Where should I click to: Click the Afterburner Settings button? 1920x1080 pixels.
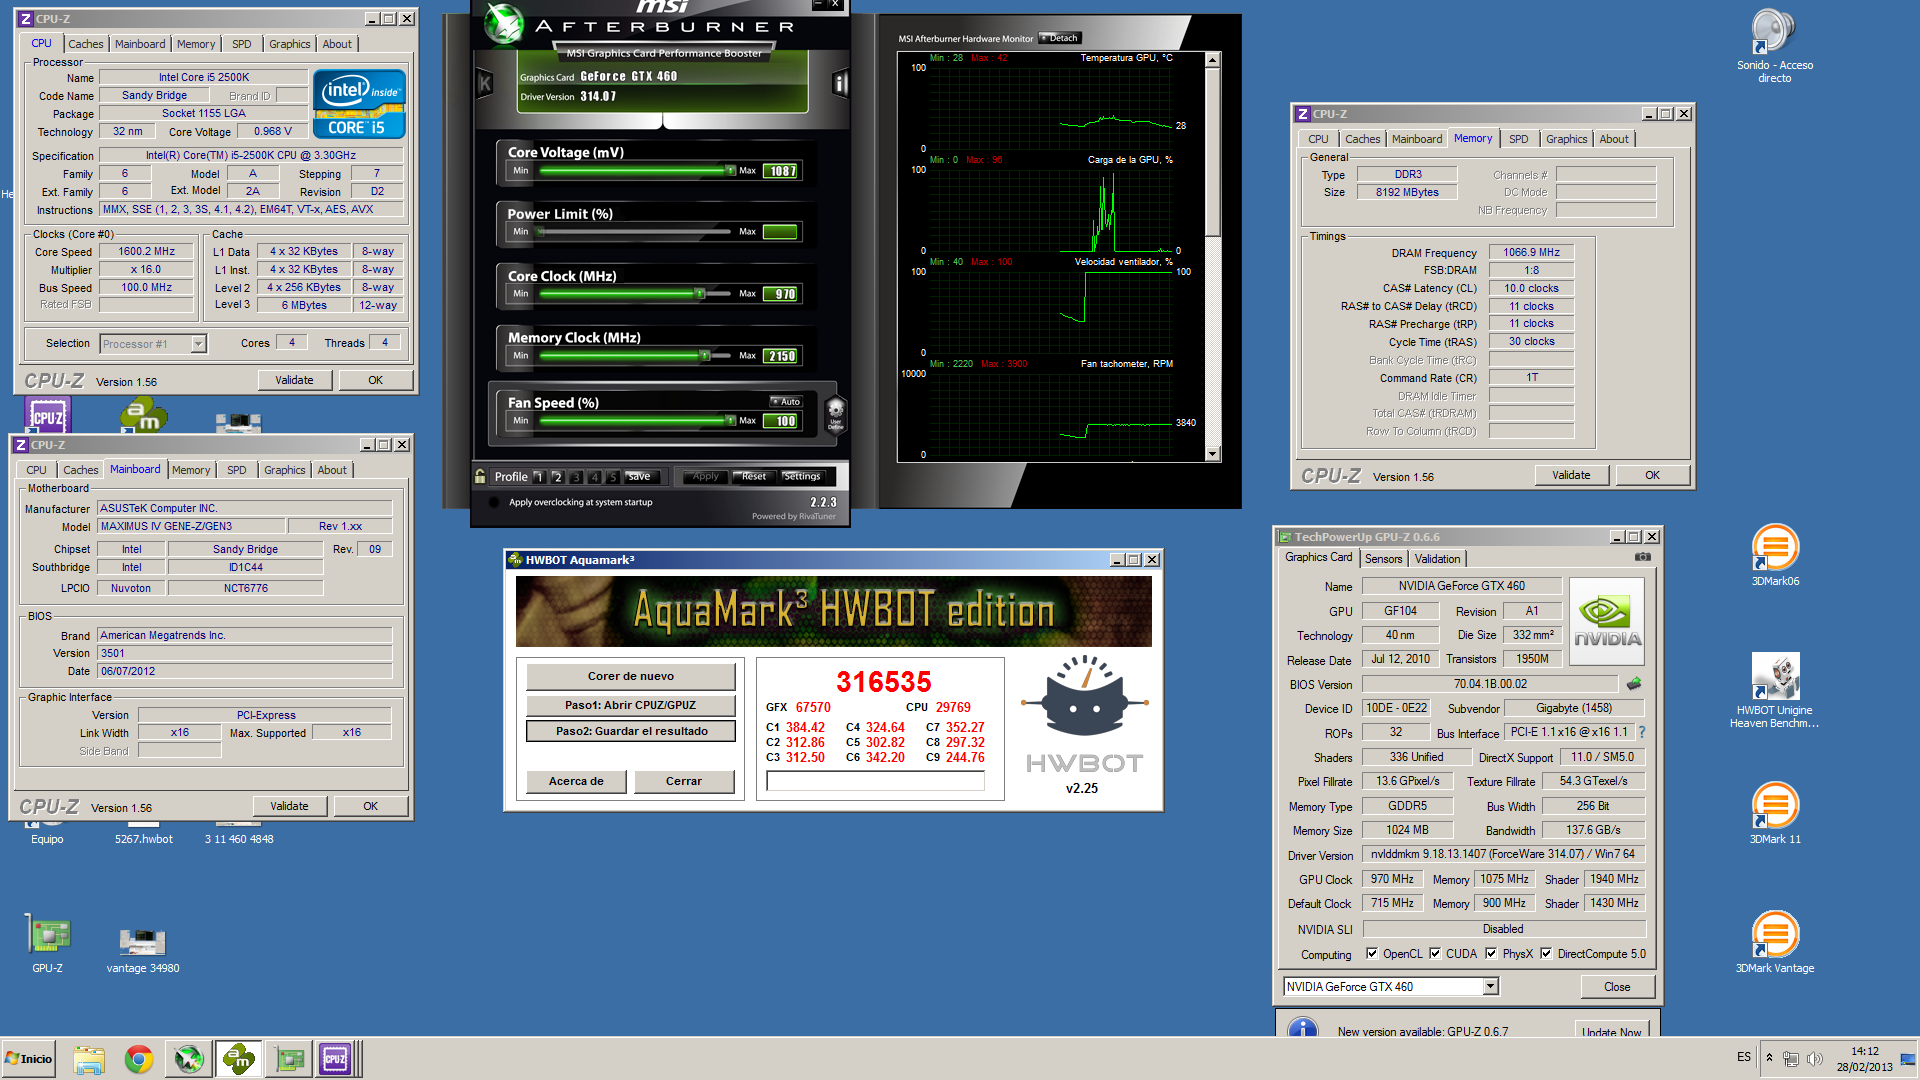[x=802, y=477]
